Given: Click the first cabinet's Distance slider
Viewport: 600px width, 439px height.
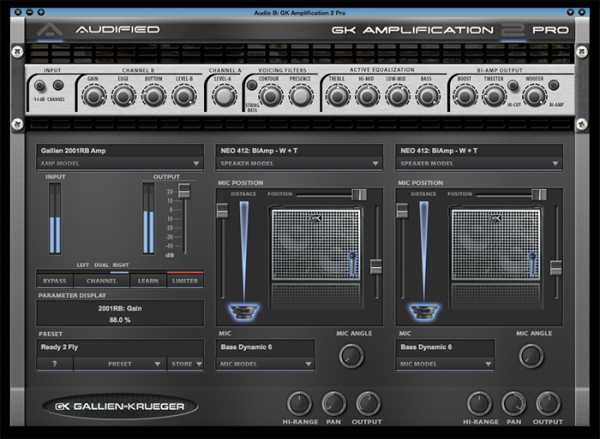Looking at the screenshot, I should pos(222,211).
